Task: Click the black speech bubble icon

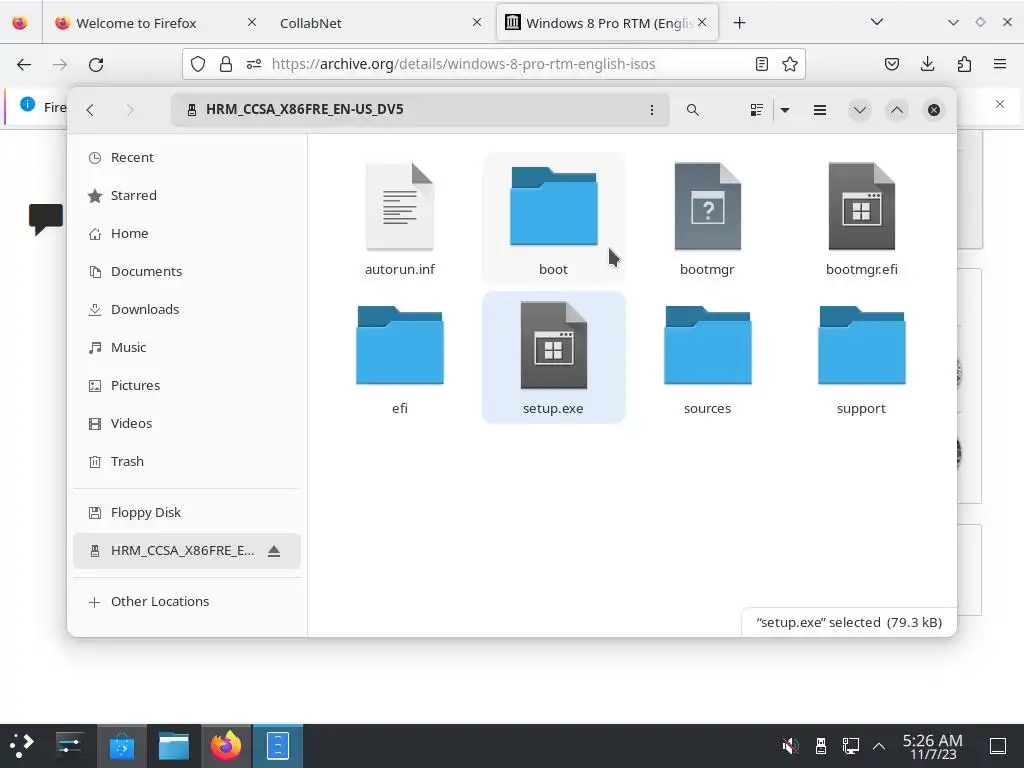Action: point(46,219)
